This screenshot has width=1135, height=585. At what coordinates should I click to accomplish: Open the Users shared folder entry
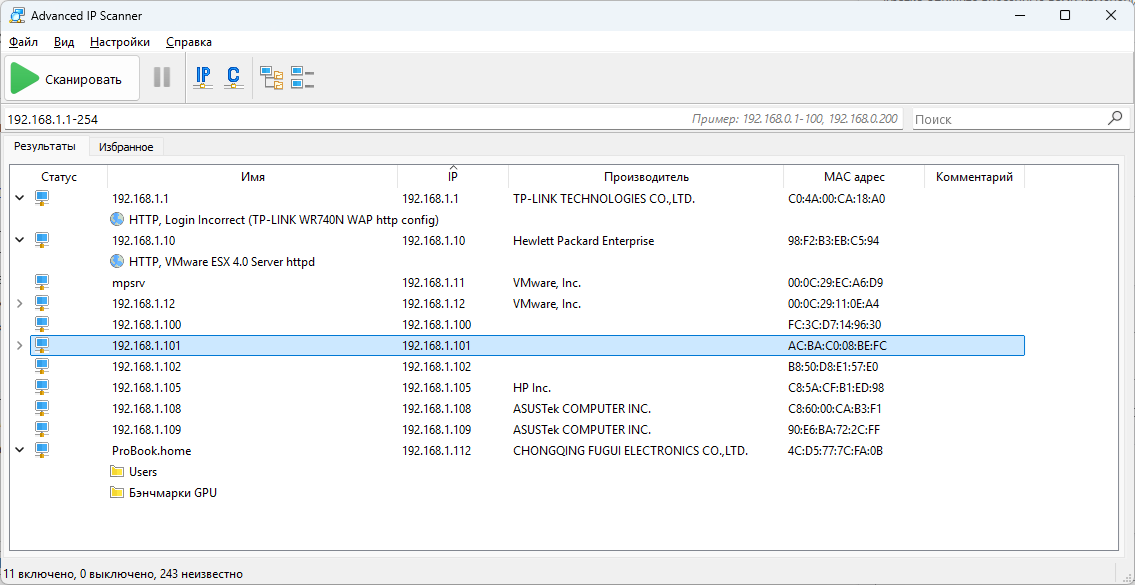143,471
